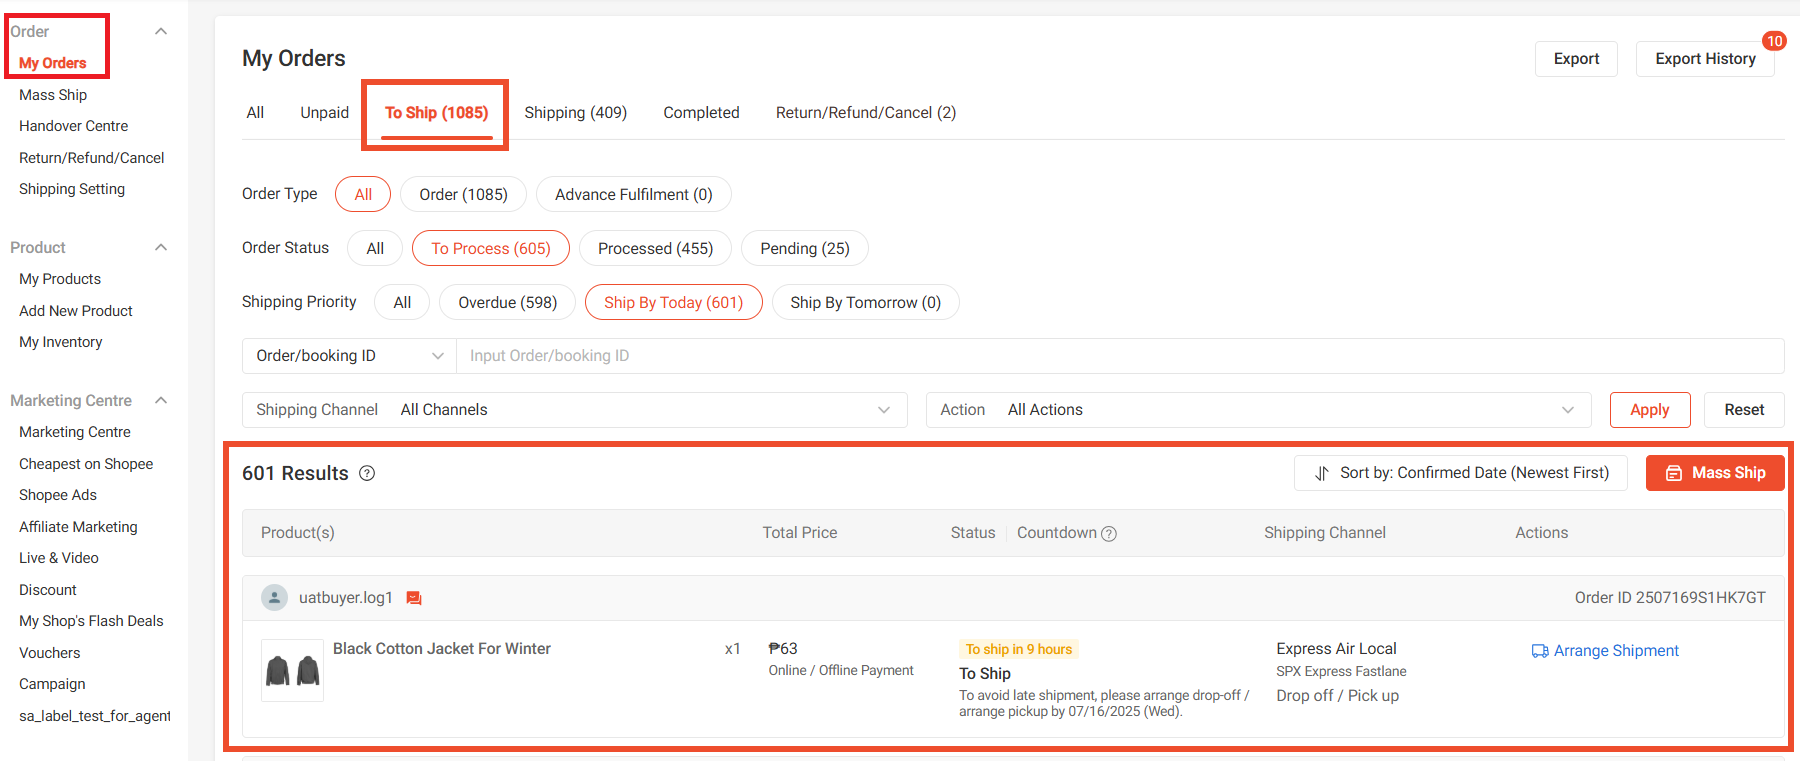This screenshot has width=1800, height=761.
Task: Open the Shipping Channel dropdown
Action: pos(575,410)
